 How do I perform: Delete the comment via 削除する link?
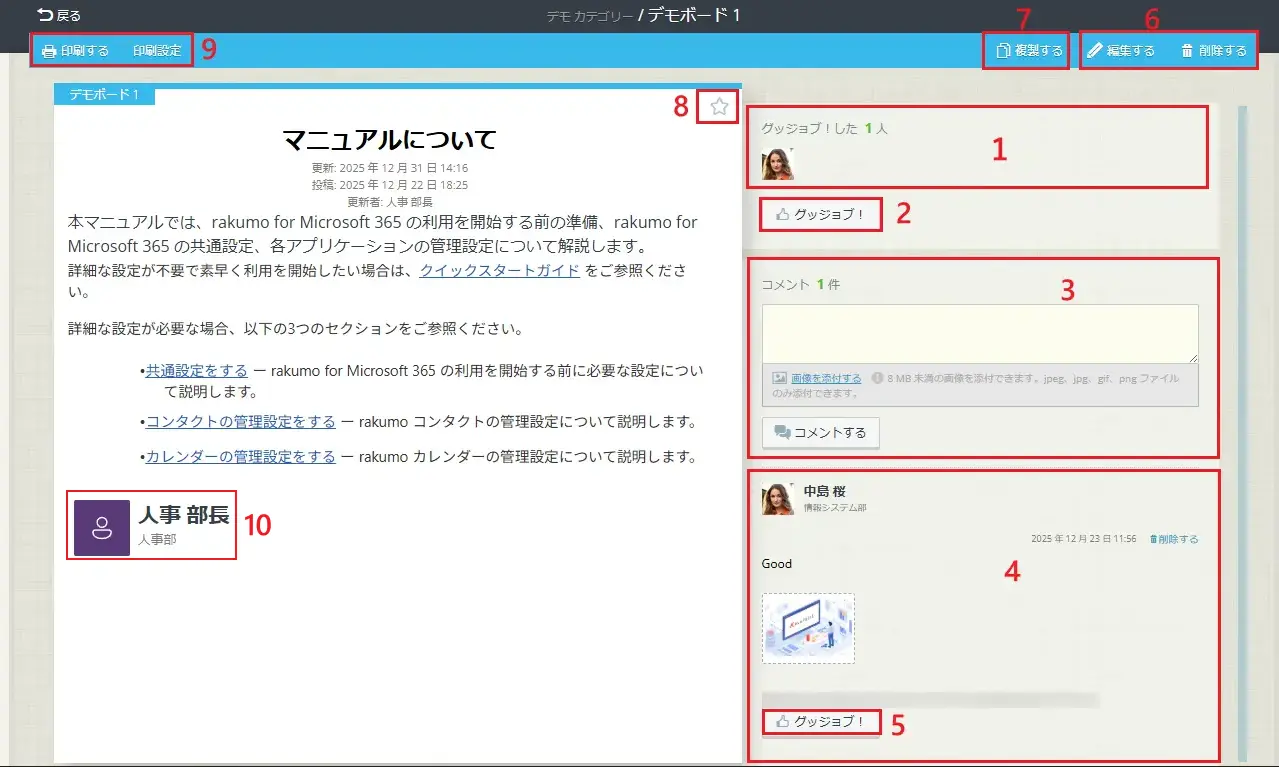[1174, 539]
